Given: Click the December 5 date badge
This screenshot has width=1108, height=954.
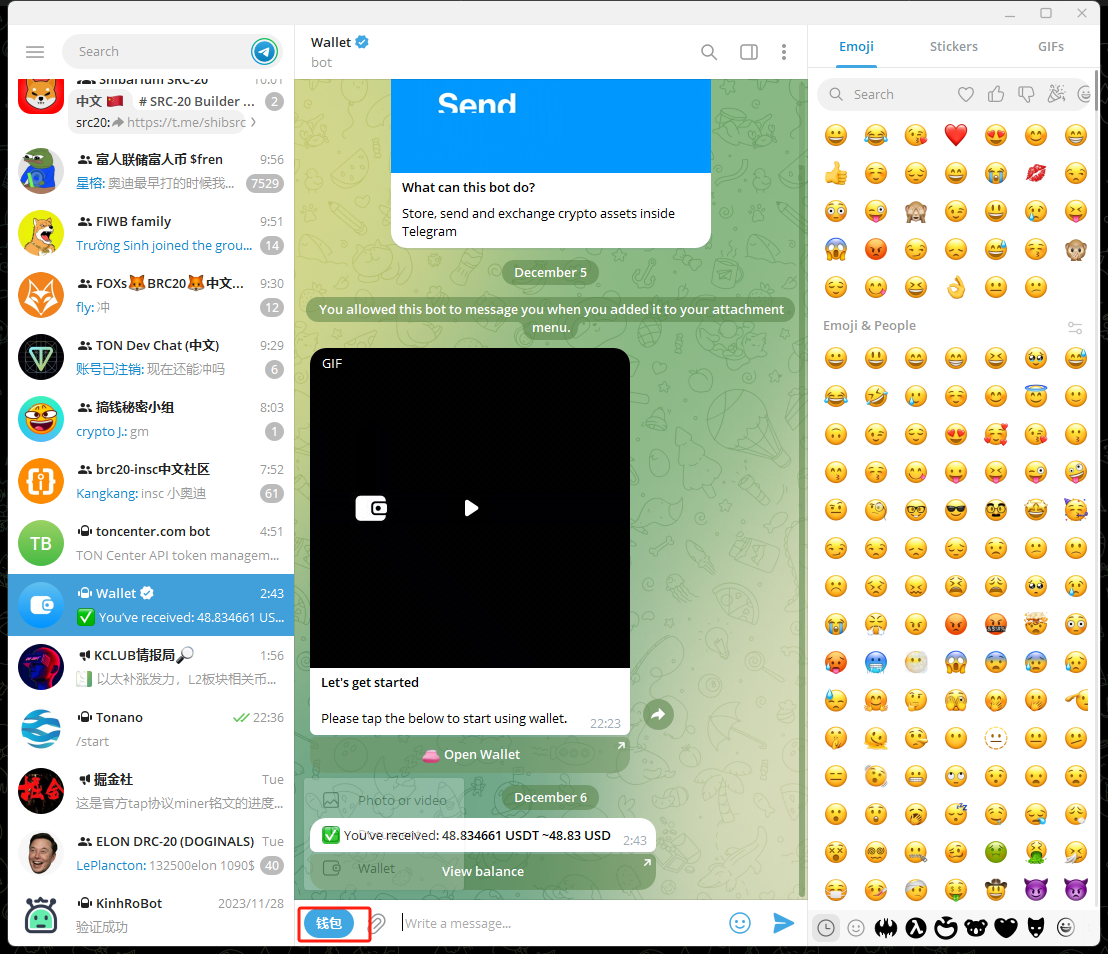Looking at the screenshot, I should click(x=550, y=273).
